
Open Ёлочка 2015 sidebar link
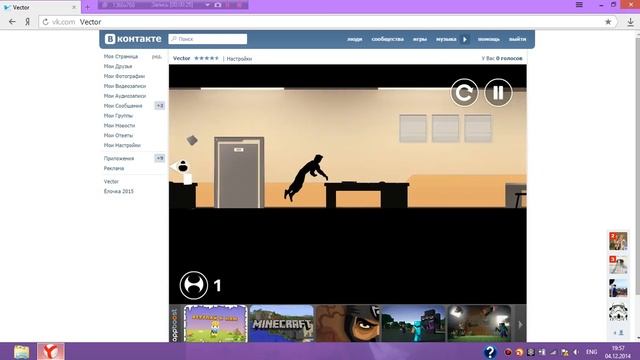(119, 191)
